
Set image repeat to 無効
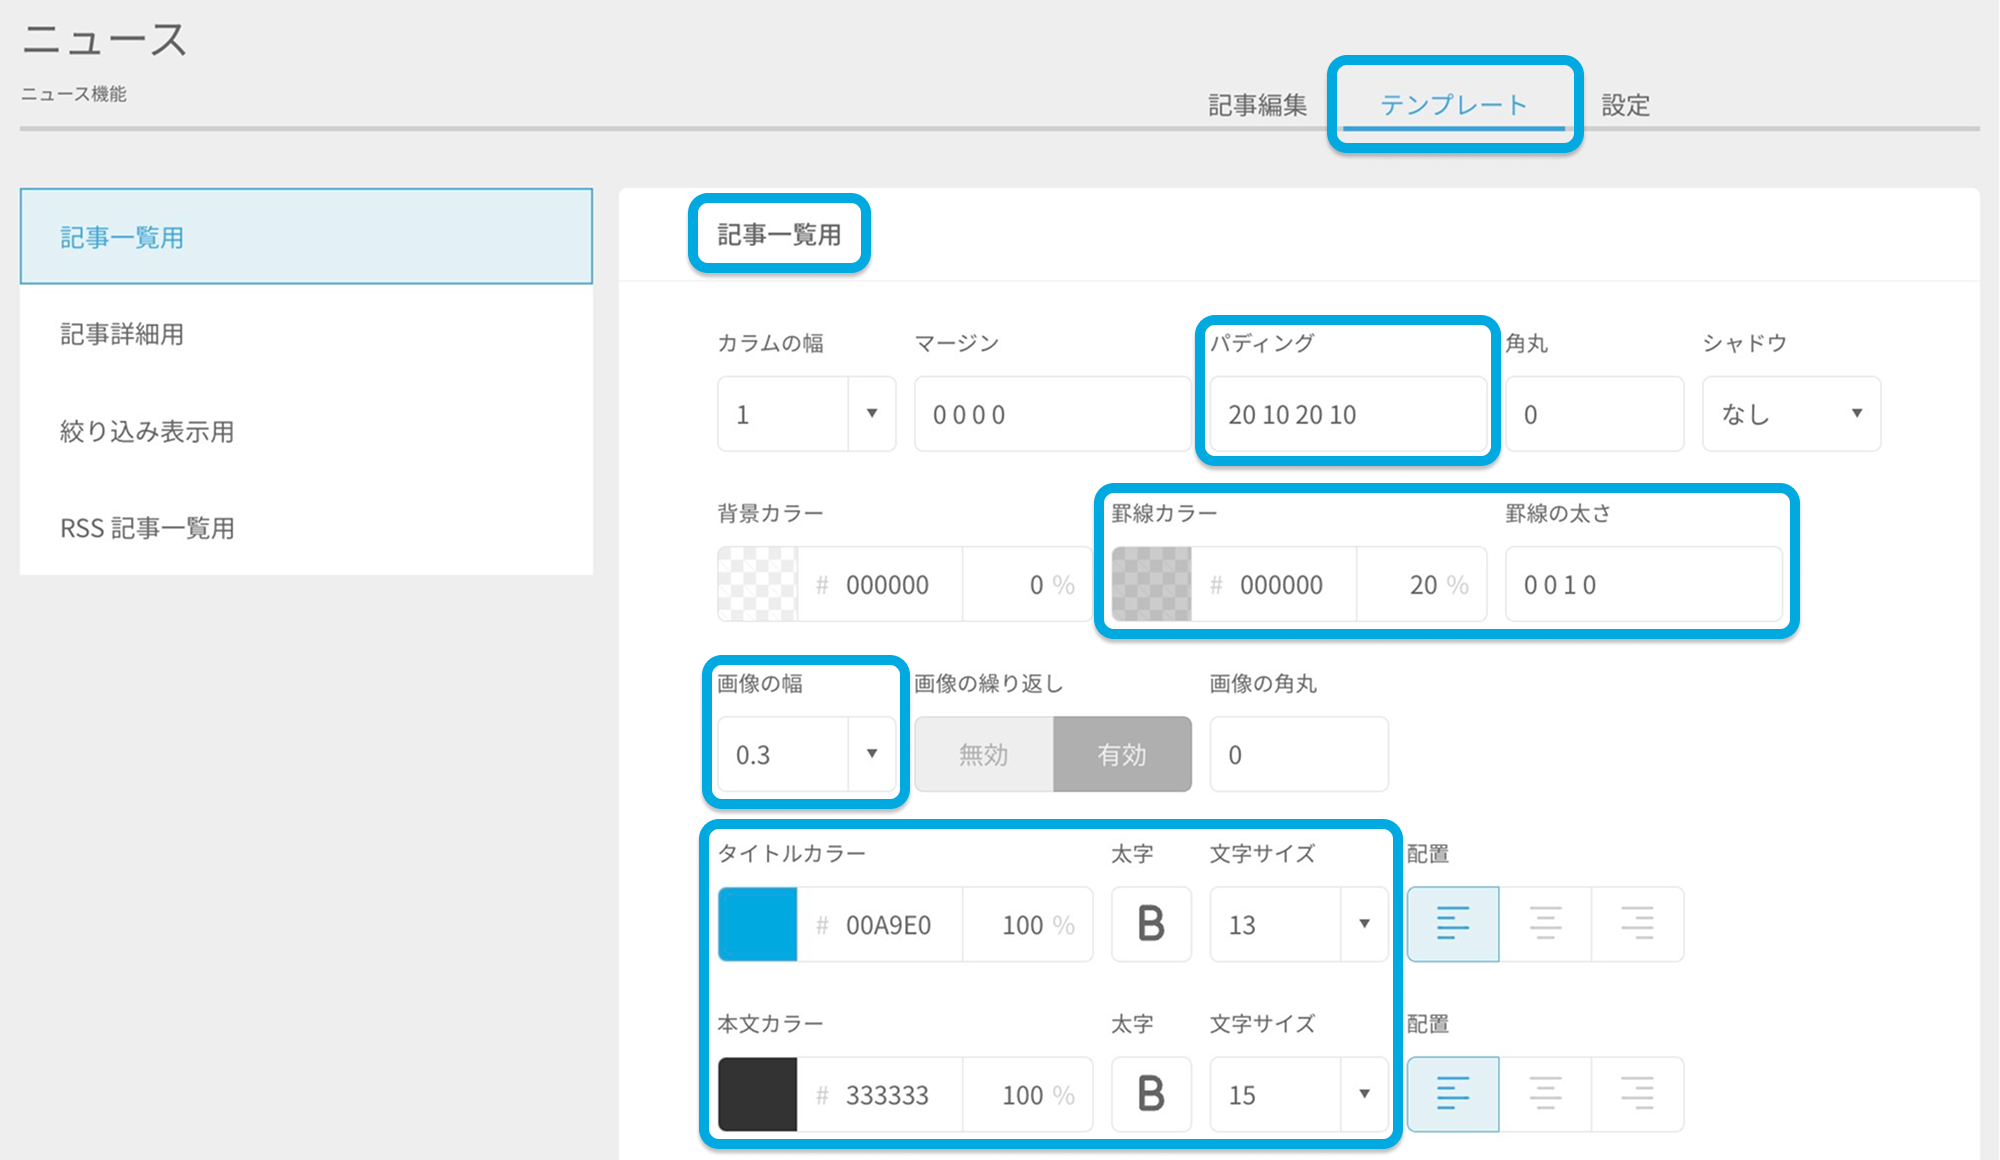click(x=984, y=754)
